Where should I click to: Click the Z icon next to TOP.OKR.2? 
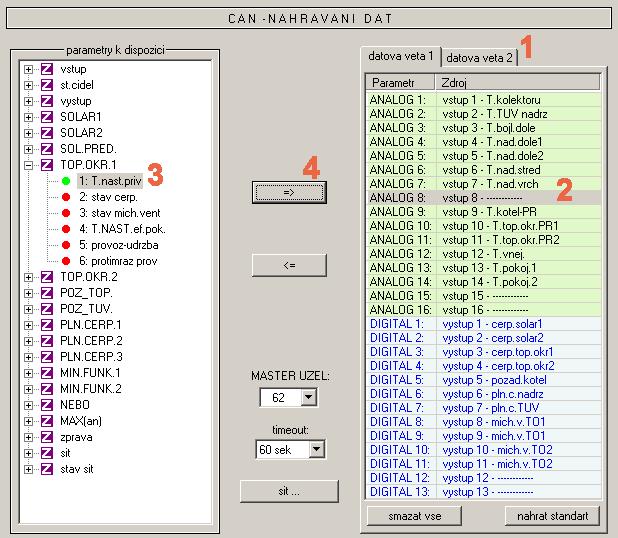coord(47,277)
